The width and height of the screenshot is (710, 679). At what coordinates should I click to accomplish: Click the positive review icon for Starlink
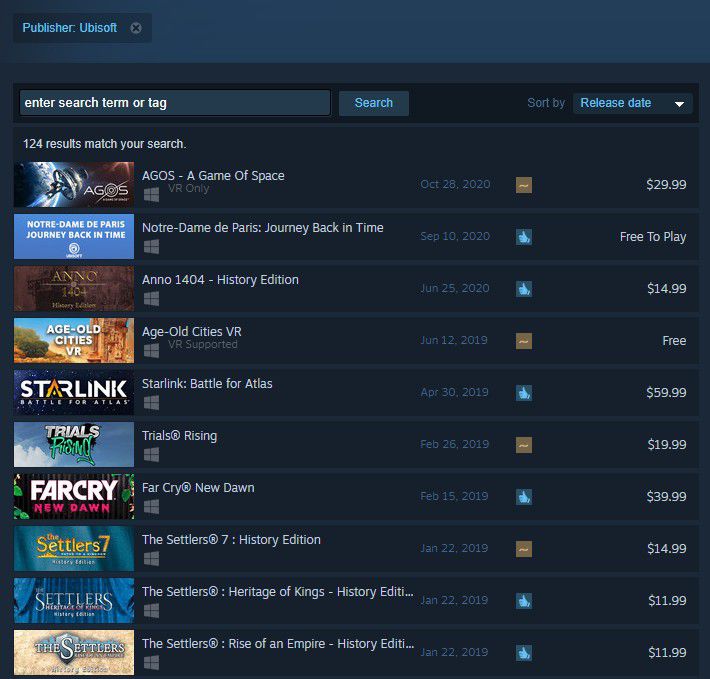pyautogui.click(x=523, y=393)
